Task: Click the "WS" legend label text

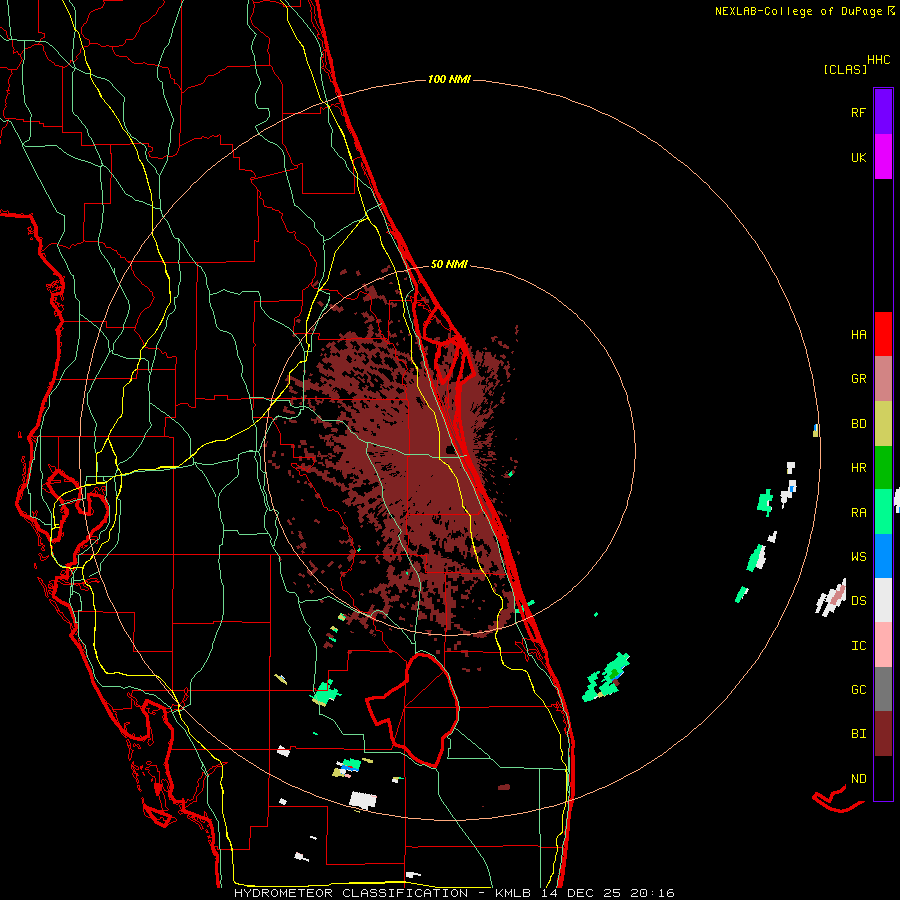Action: coord(858,557)
